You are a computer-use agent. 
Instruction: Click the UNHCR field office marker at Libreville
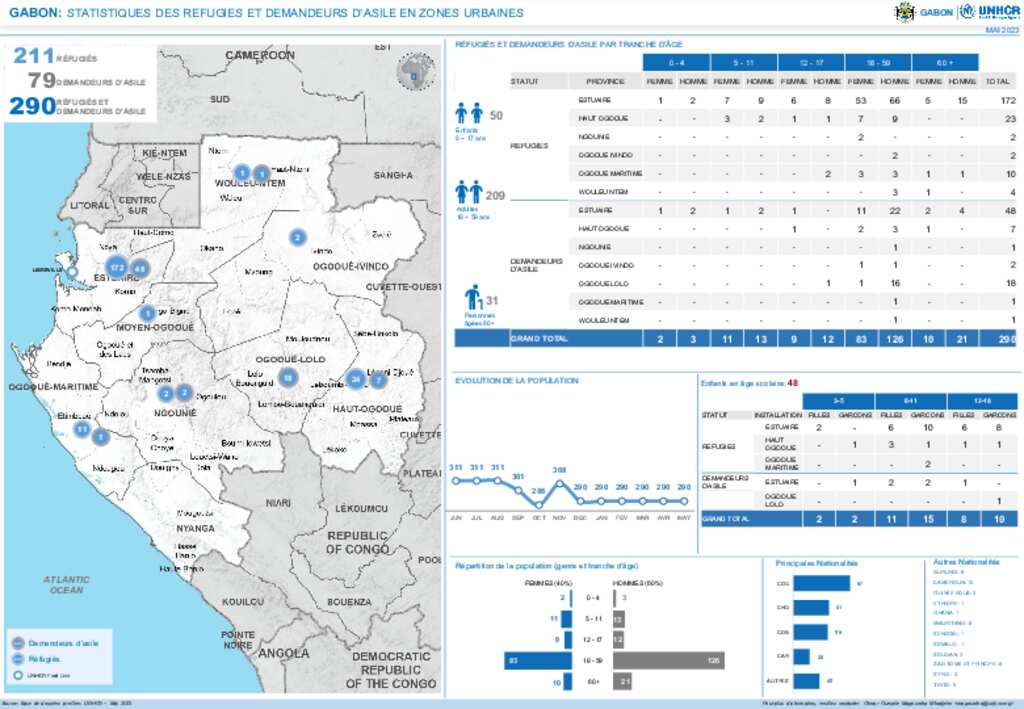click(x=71, y=271)
